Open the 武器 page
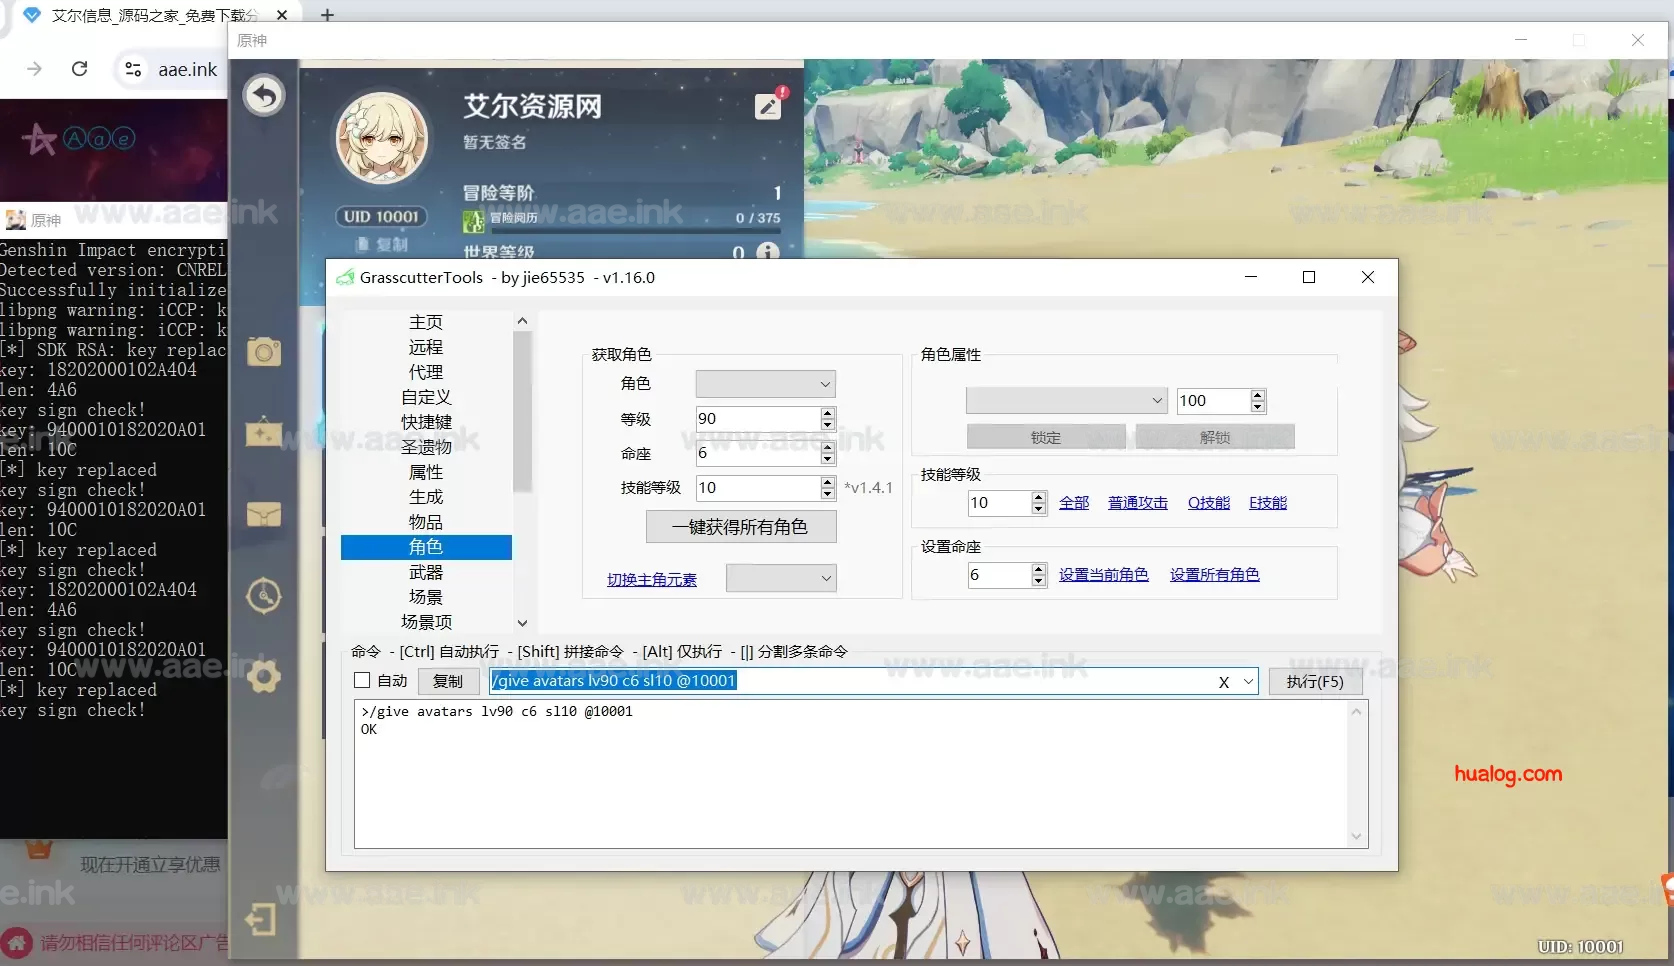Image resolution: width=1674 pixels, height=966 pixels. coord(426,572)
